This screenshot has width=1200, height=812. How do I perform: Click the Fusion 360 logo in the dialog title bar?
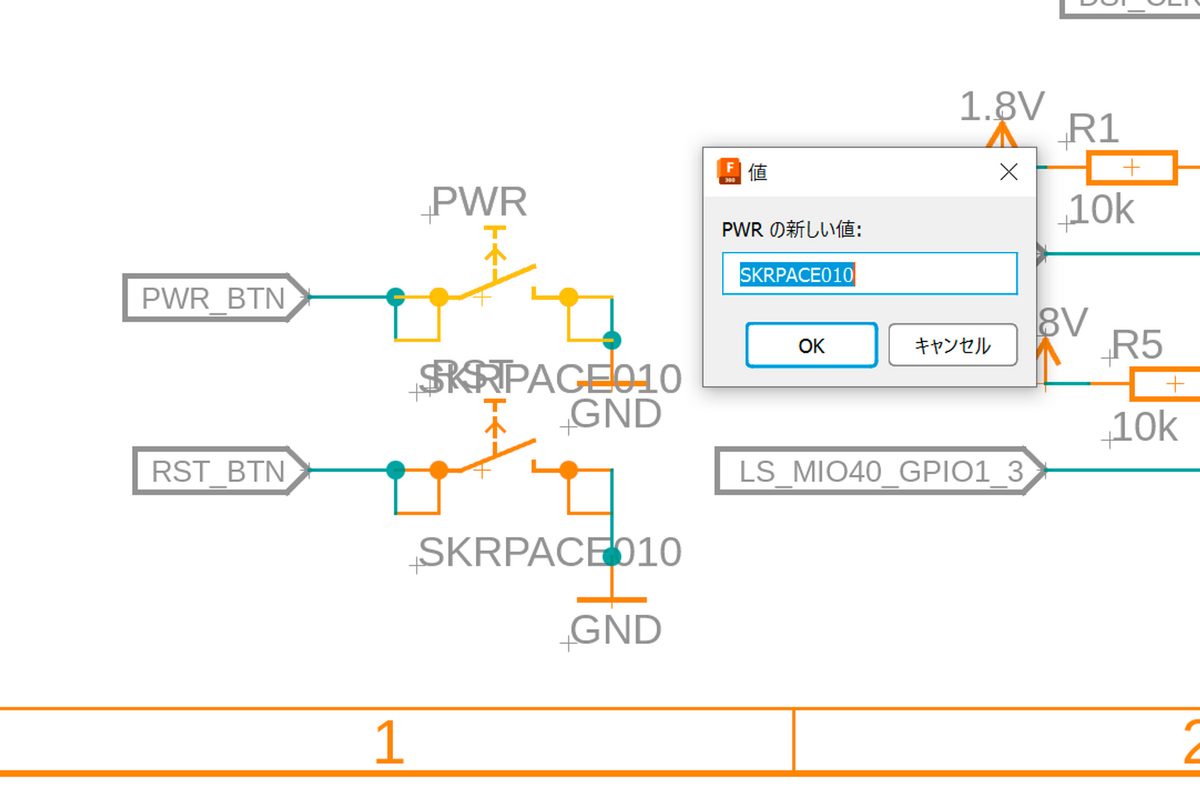coord(729,172)
